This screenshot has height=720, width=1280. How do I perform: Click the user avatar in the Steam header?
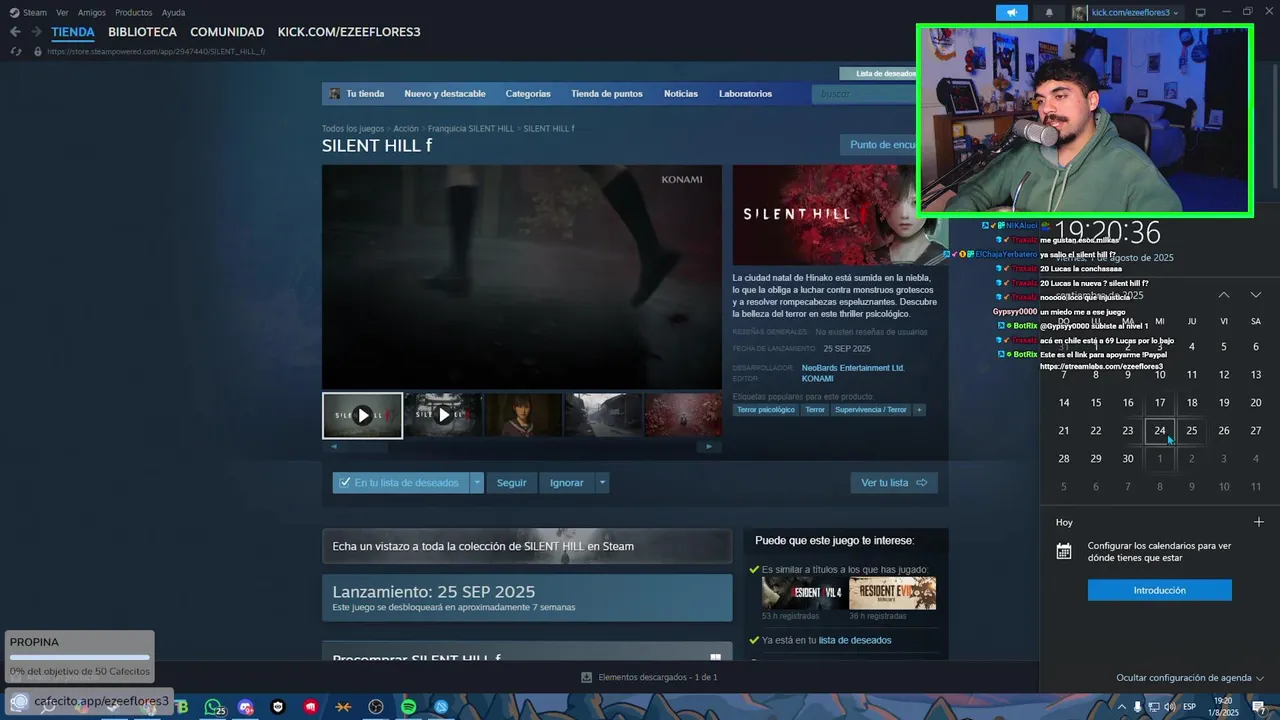click(x=1079, y=12)
